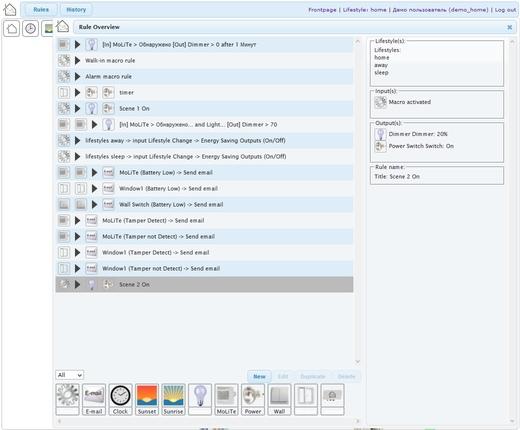Click the clock icon button in toolbar

(x=30, y=28)
